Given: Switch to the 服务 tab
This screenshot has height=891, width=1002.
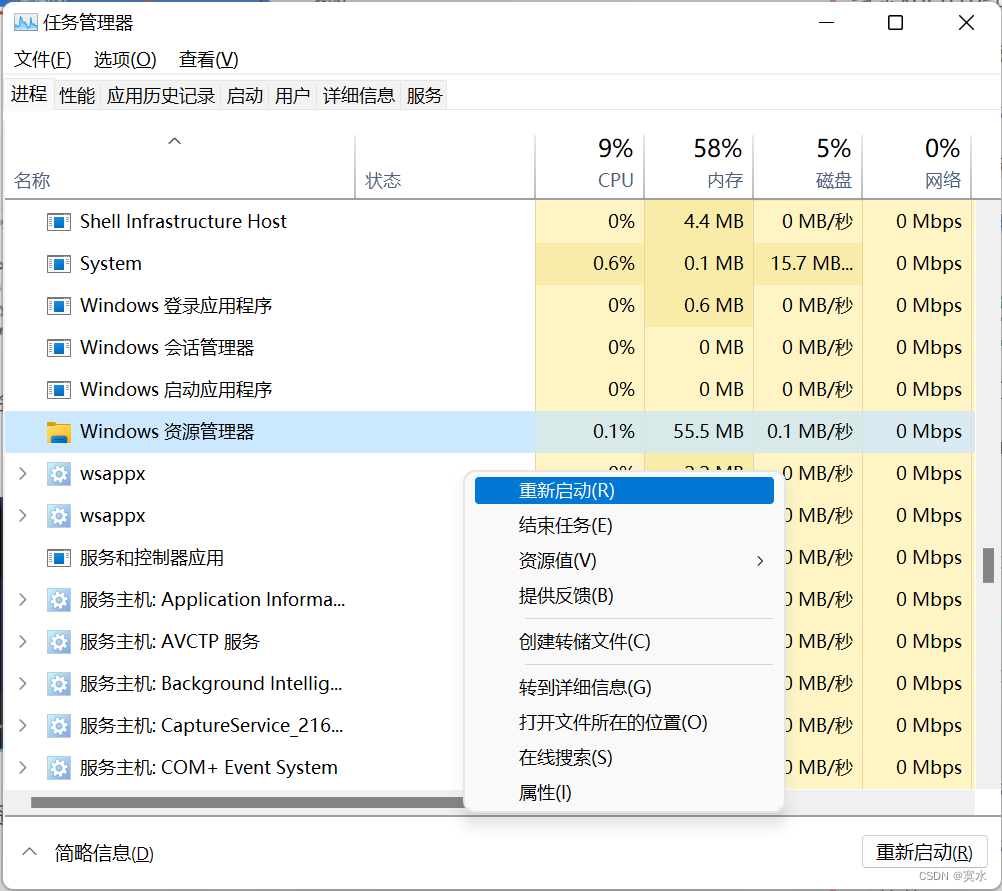Looking at the screenshot, I should [x=424, y=96].
